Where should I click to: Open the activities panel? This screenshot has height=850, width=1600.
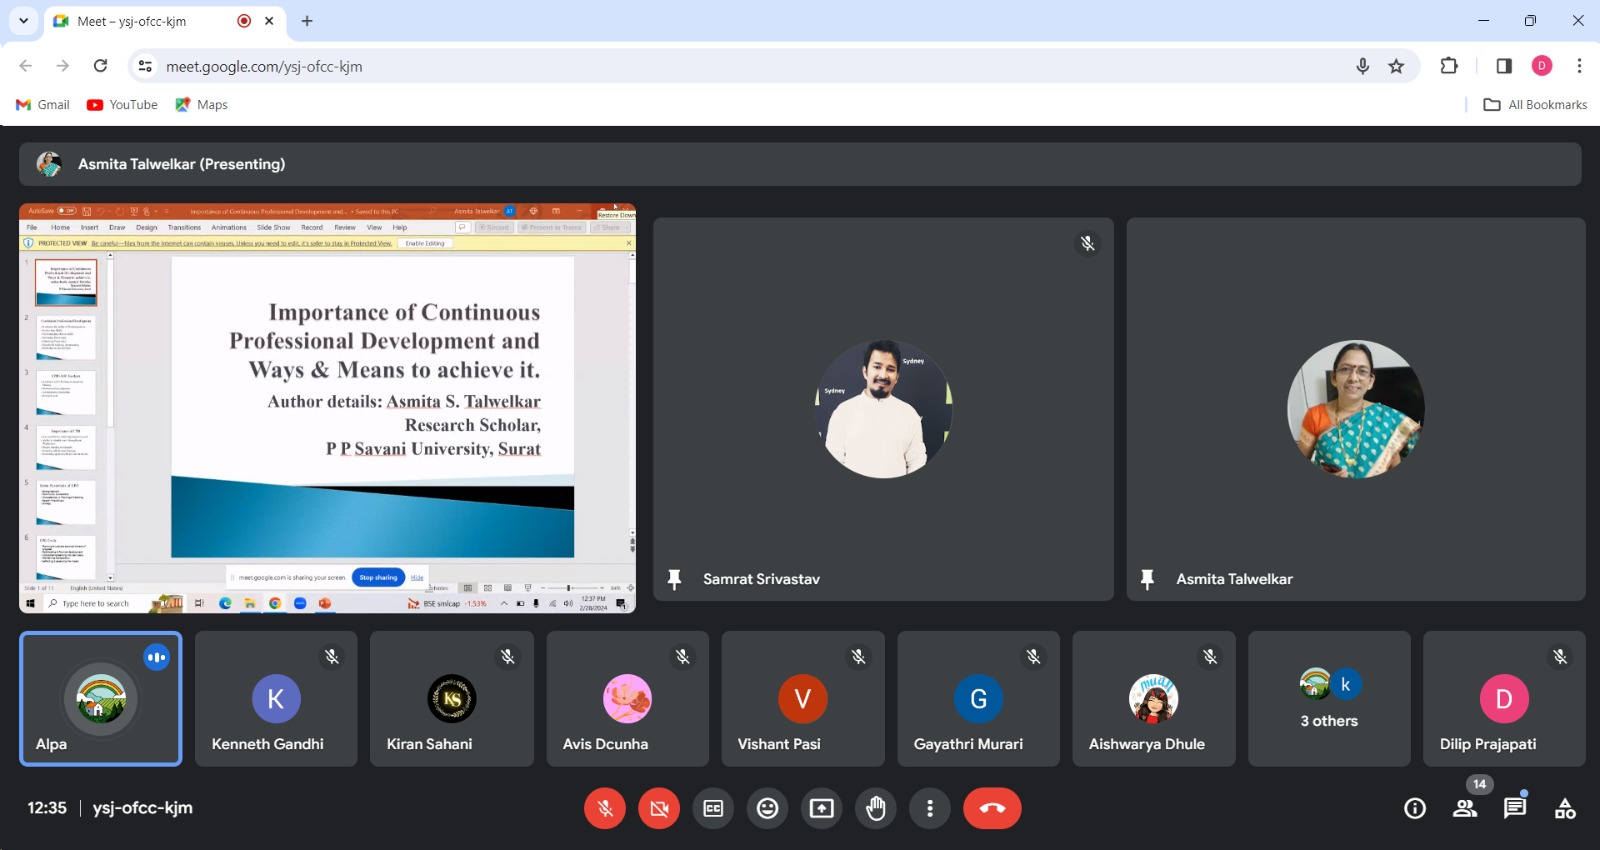tap(1564, 808)
